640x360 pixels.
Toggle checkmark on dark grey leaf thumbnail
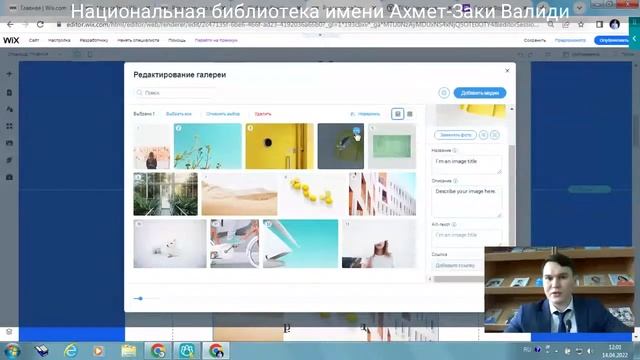[x=356, y=131]
